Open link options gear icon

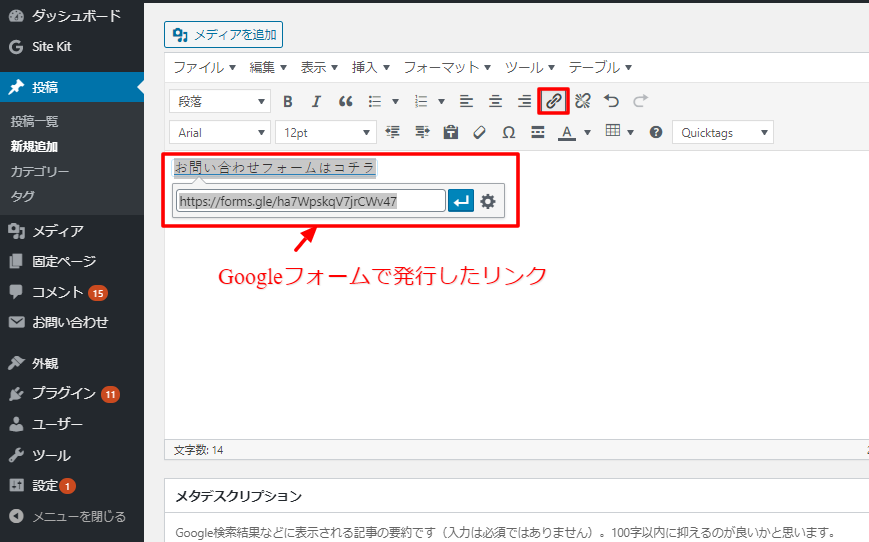point(488,201)
